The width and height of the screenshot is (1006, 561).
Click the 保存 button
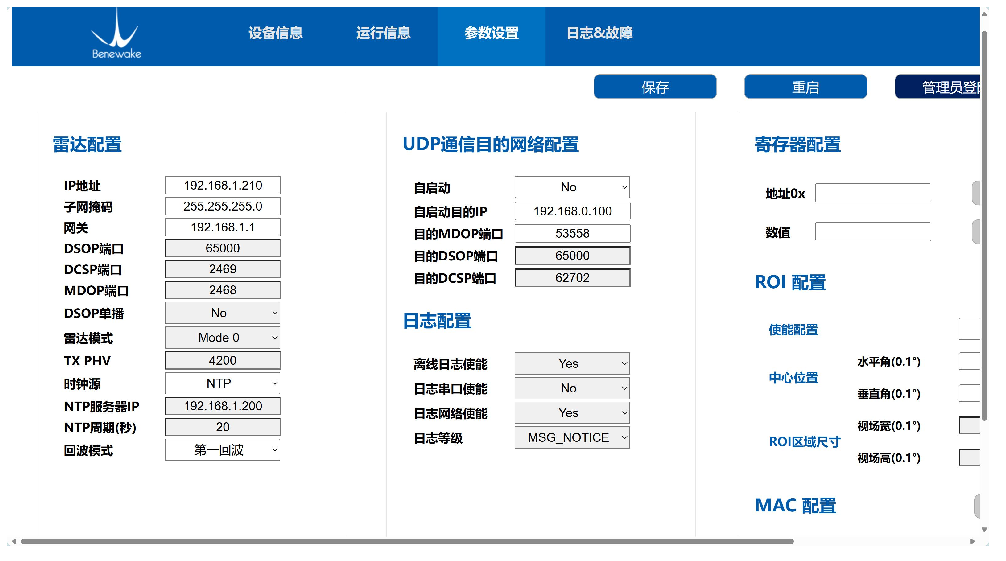point(655,87)
